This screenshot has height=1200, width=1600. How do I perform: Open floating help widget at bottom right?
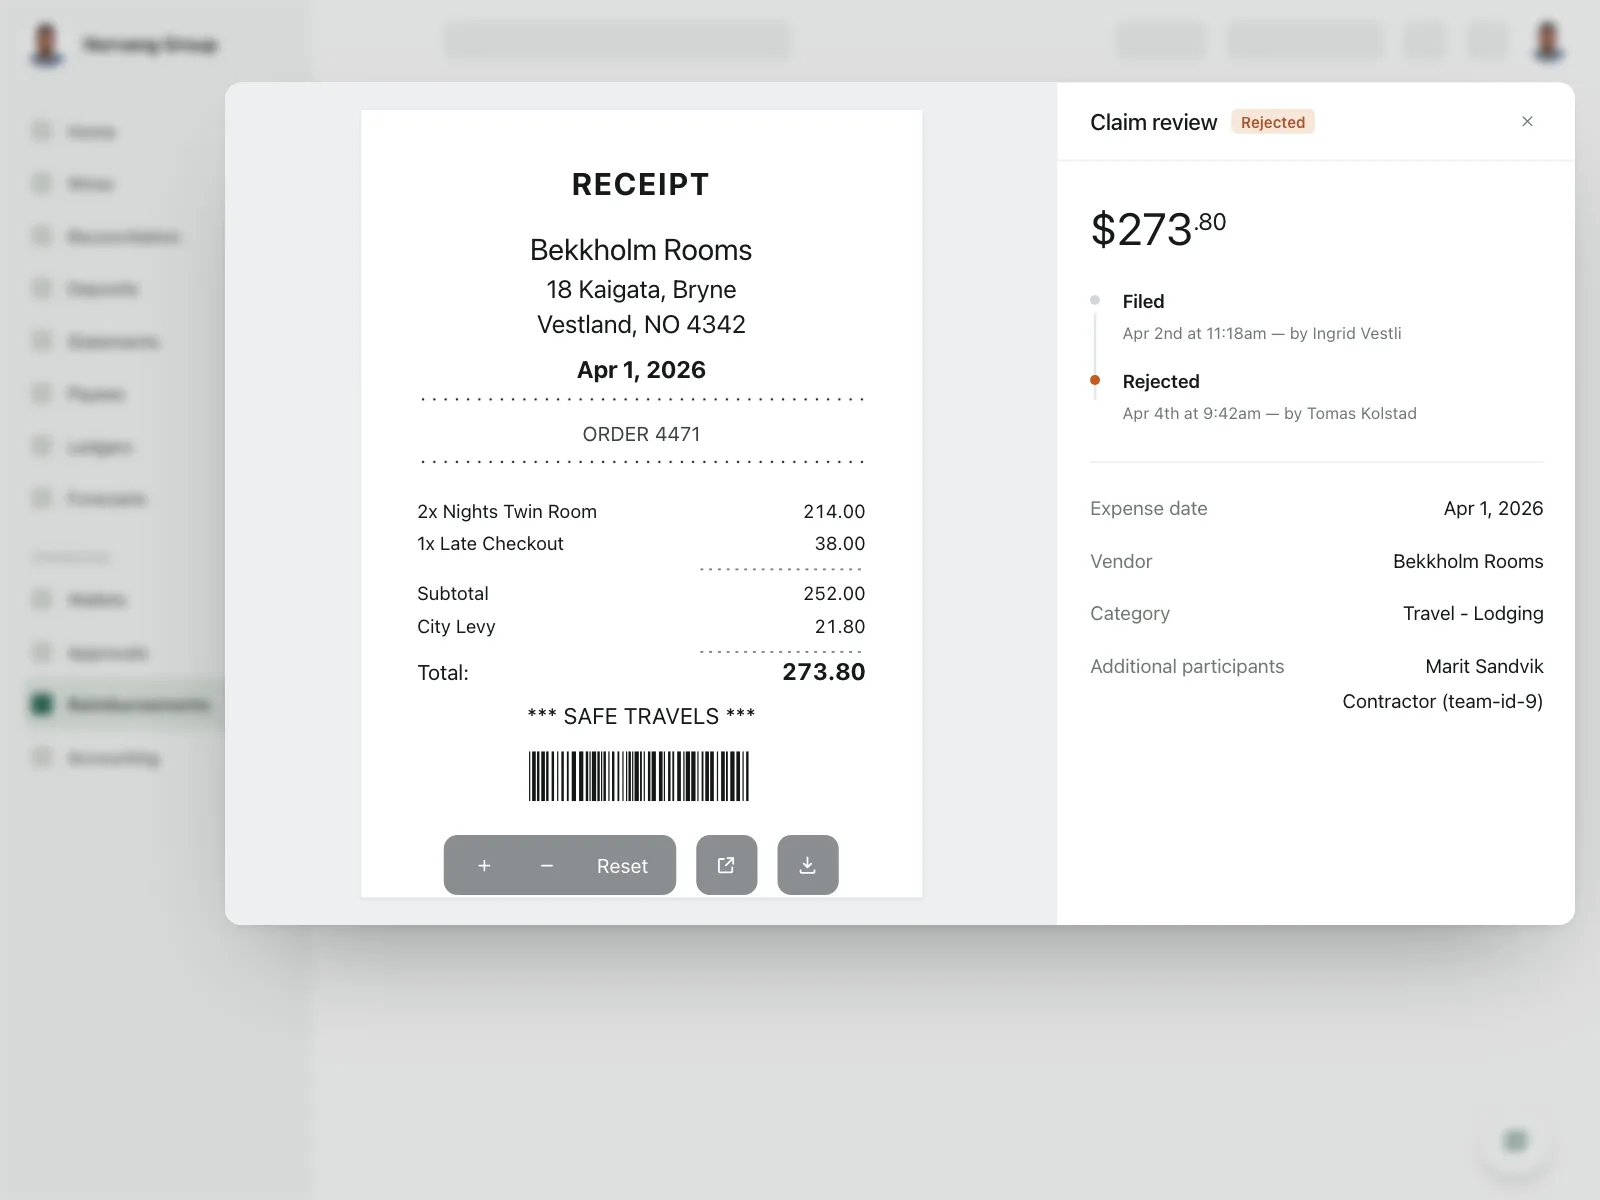(x=1516, y=1140)
